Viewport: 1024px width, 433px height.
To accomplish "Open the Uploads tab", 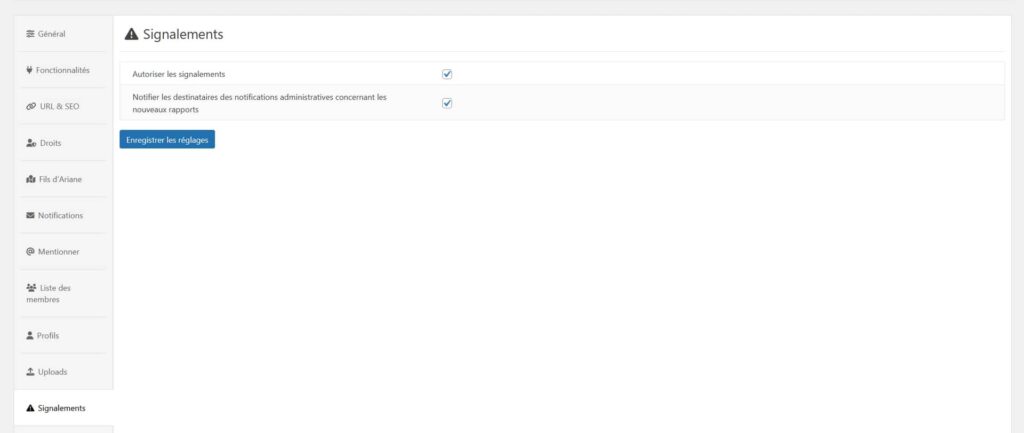I will tap(63, 372).
